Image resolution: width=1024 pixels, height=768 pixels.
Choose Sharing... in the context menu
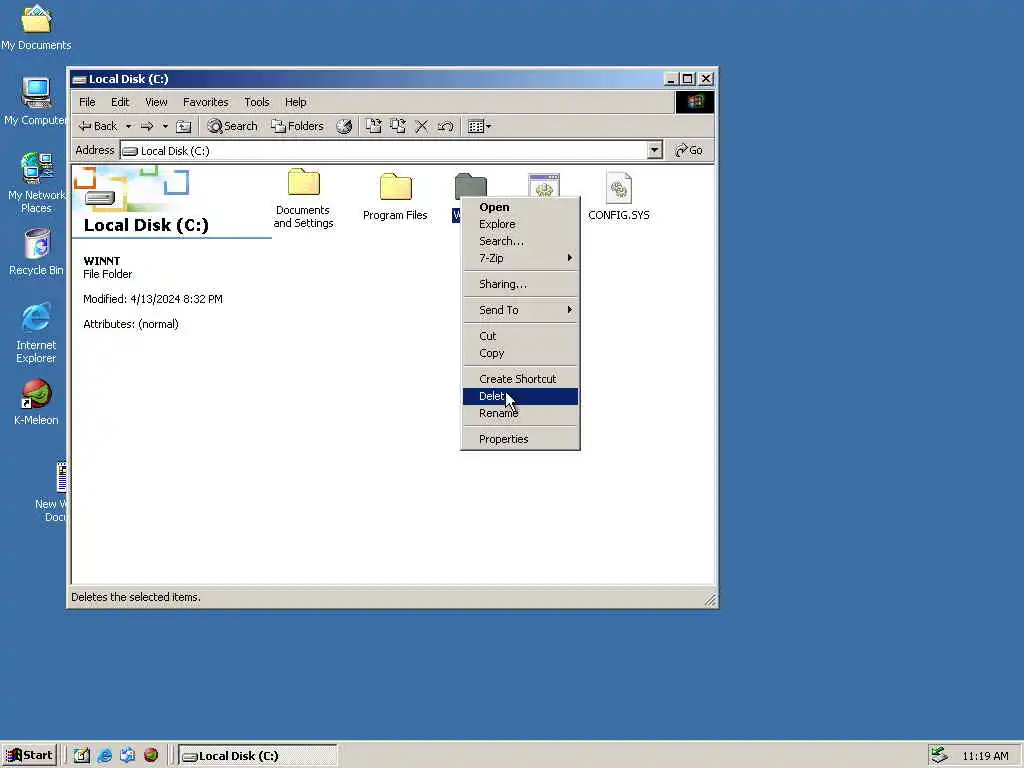520,284
